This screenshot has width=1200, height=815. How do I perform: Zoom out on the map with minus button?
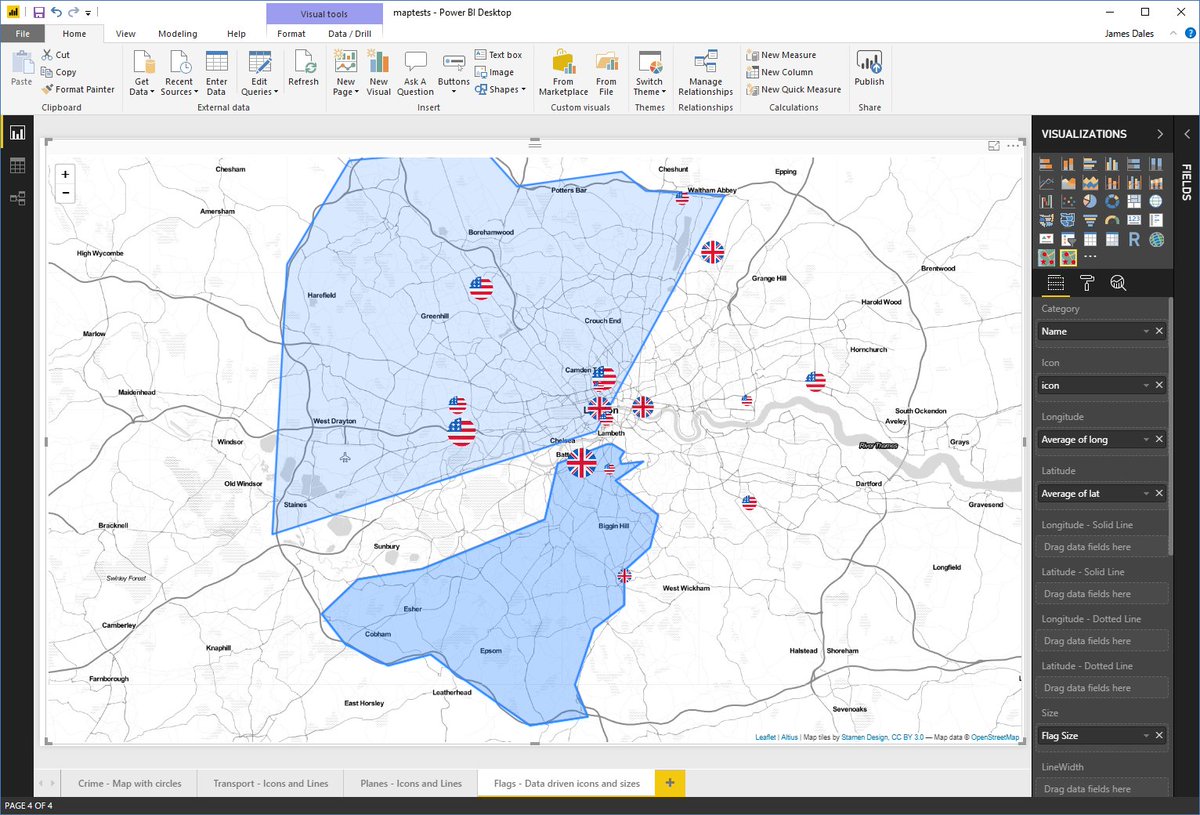coord(66,192)
